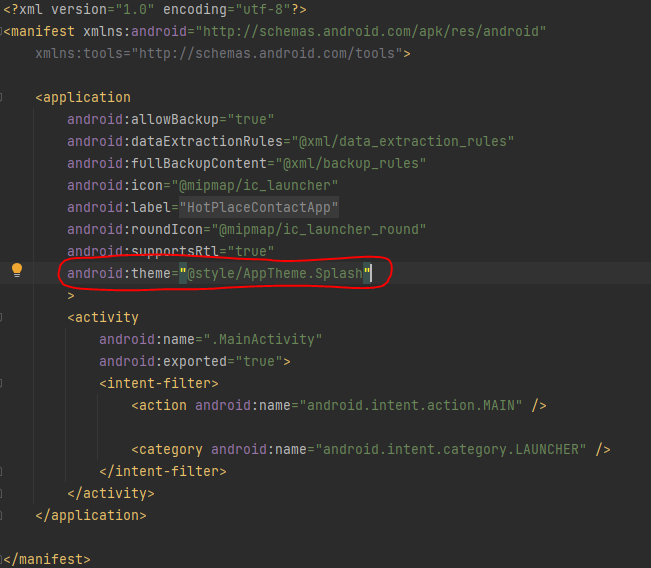This screenshot has width=651, height=568.
Task: Click the HotPlaceContactApp label value
Action: pyautogui.click(x=259, y=208)
